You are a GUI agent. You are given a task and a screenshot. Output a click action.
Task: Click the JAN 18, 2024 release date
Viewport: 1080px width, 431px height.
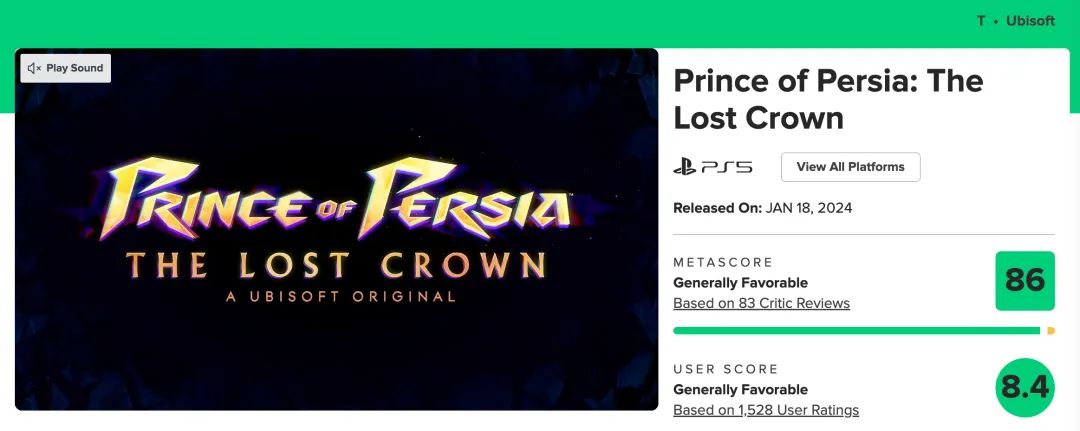click(809, 208)
